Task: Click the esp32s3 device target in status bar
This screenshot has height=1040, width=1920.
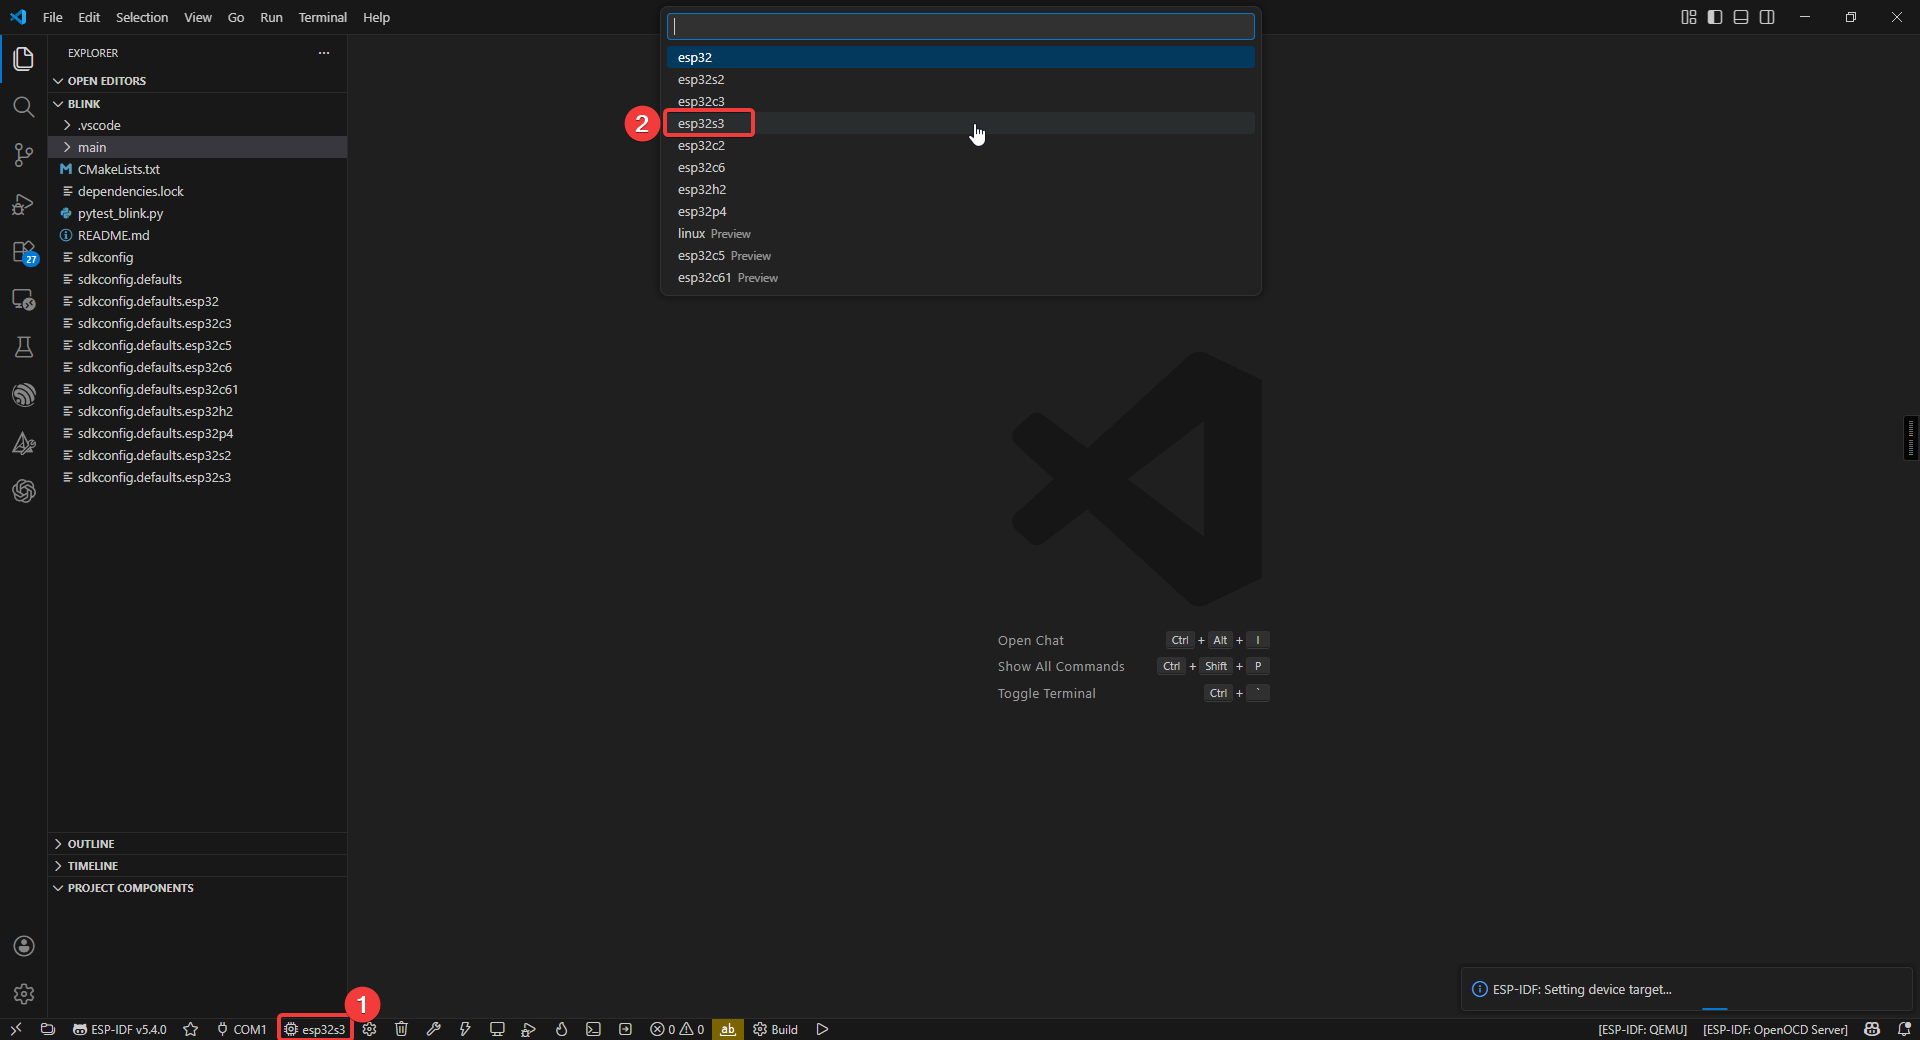Action: click(x=315, y=1029)
